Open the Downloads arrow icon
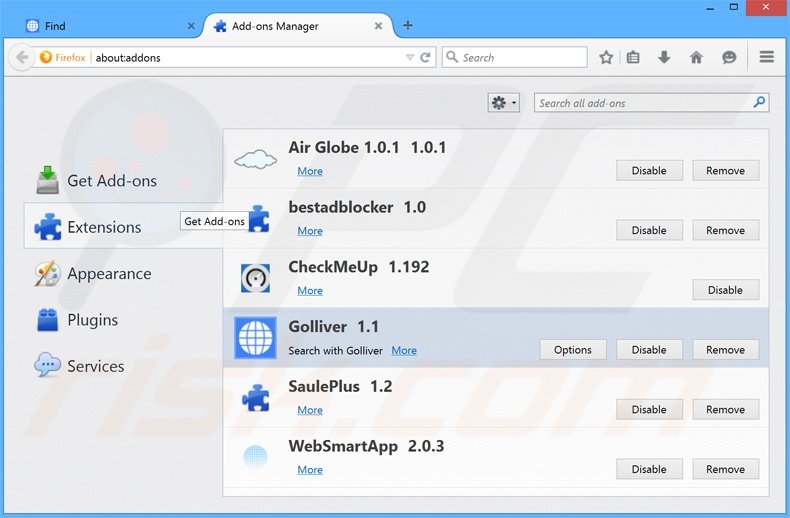Screen dimensions: 790x518 point(664,57)
